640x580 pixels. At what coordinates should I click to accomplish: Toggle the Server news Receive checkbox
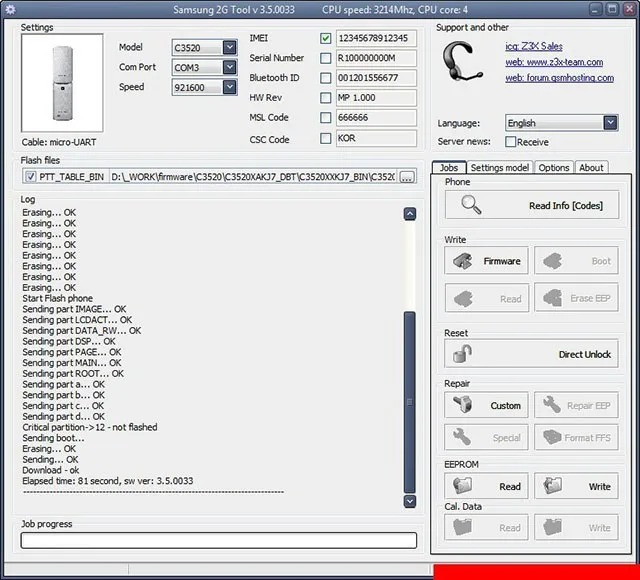tap(509, 142)
